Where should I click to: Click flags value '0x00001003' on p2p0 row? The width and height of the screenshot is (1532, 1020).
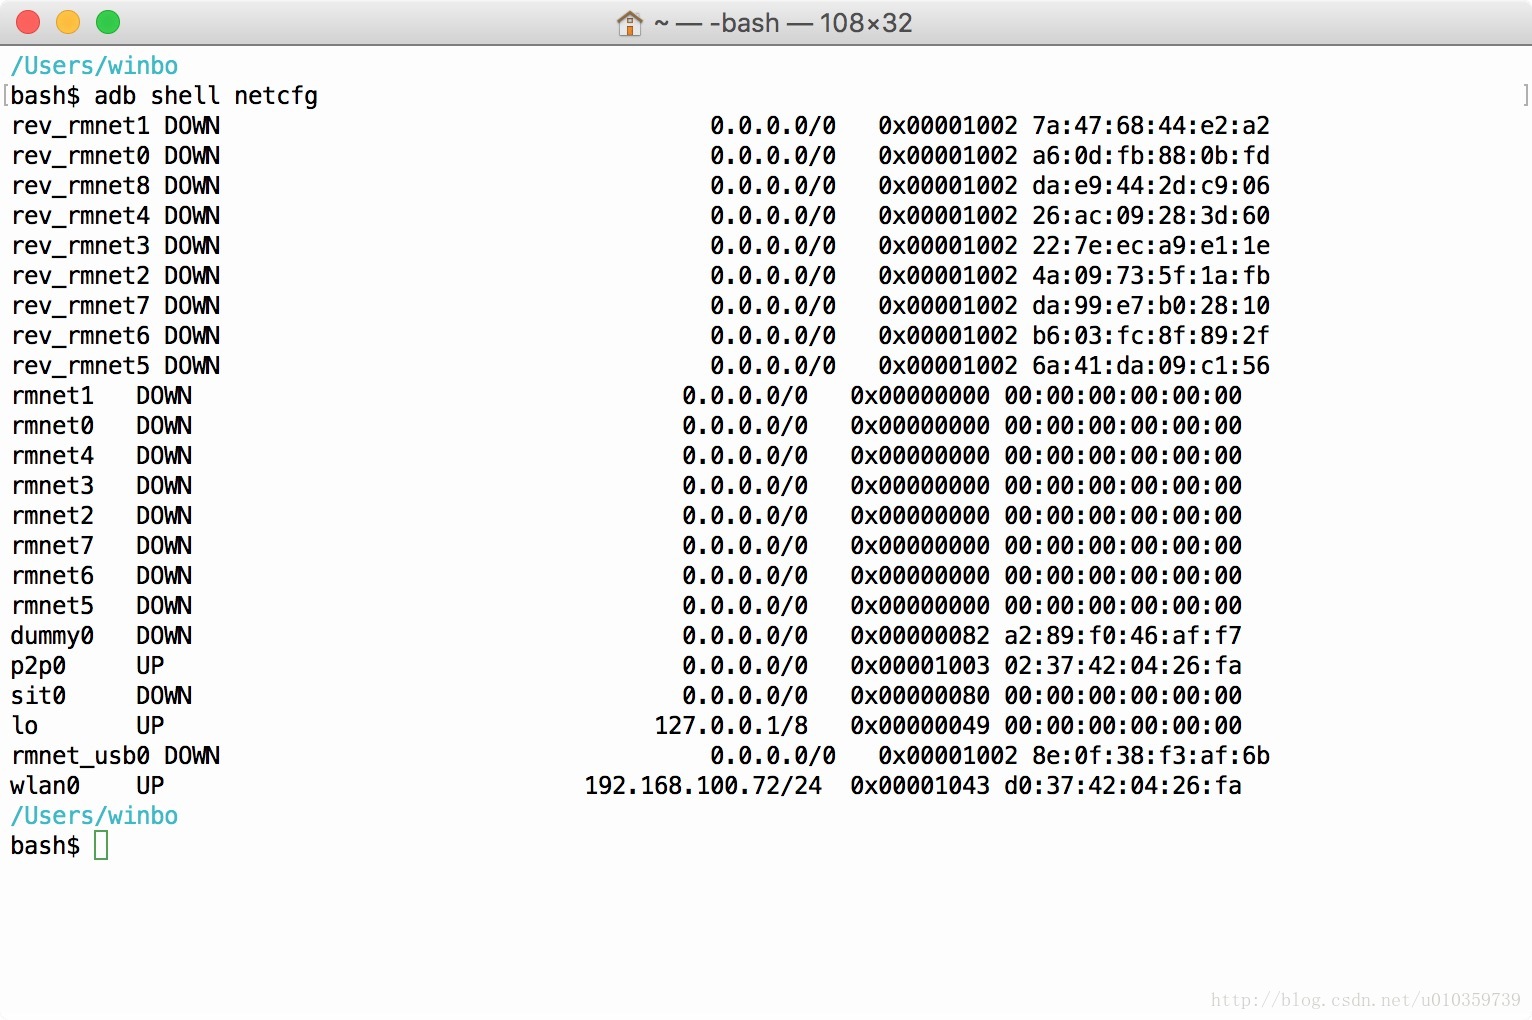coord(920,666)
